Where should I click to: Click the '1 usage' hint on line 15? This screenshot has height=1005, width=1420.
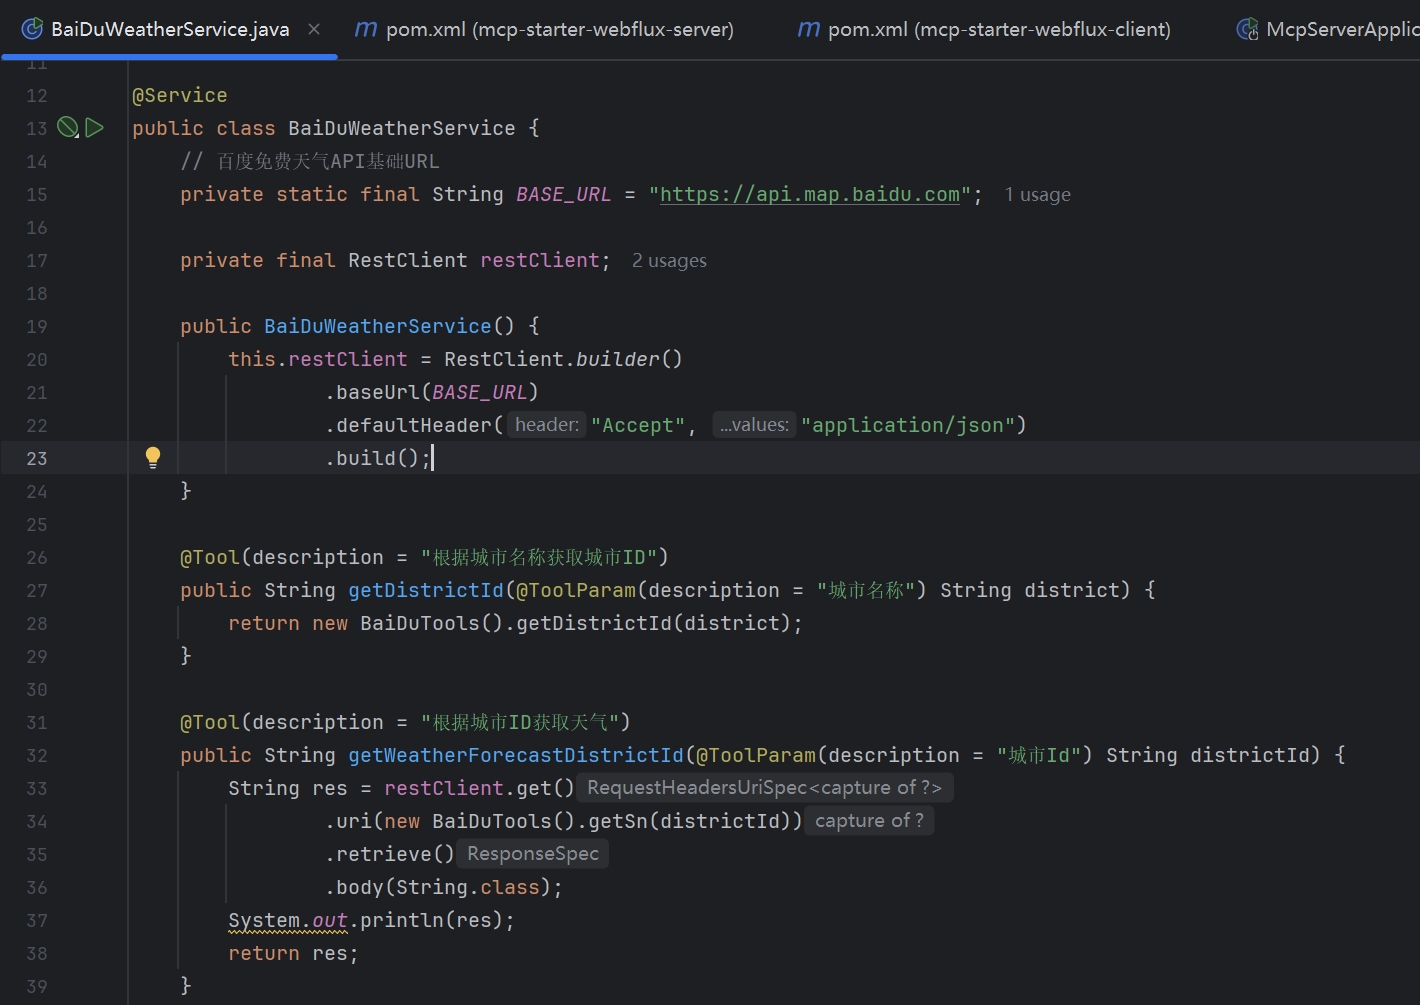[1037, 194]
